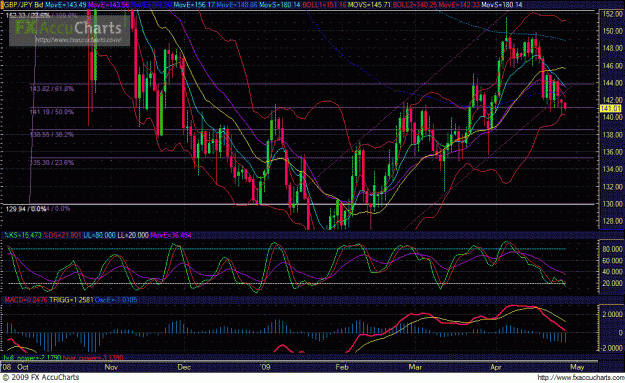Click the '09 year marker on time axis
This screenshot has height=383, width=625.
pyautogui.click(x=265, y=367)
